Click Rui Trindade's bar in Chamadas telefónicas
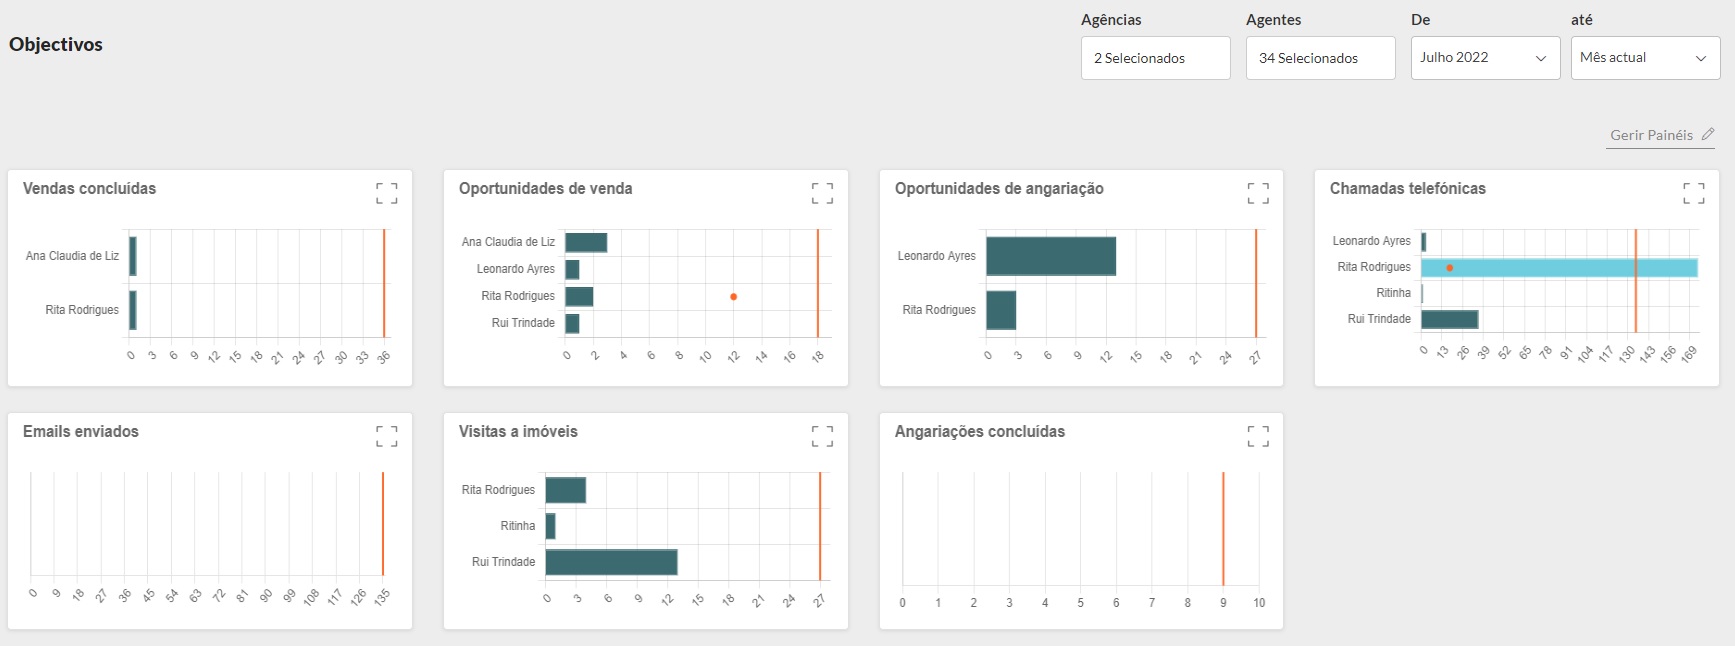Image resolution: width=1735 pixels, height=646 pixels. pyautogui.click(x=1449, y=319)
